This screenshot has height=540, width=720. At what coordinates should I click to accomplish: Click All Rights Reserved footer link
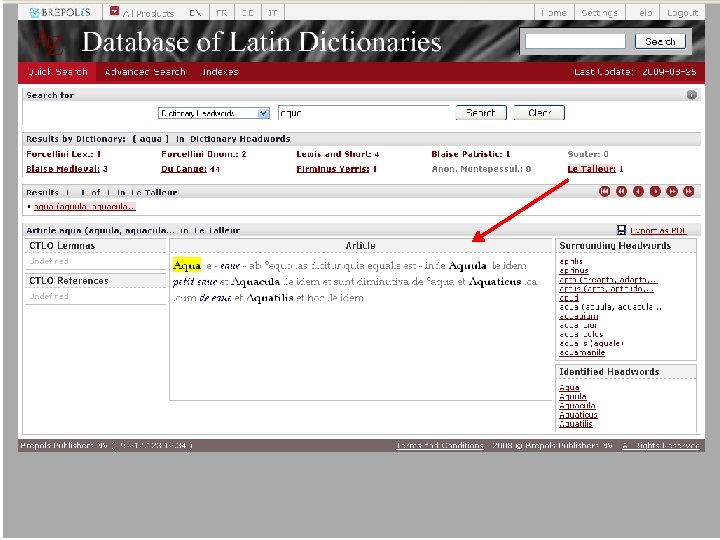coord(661,445)
